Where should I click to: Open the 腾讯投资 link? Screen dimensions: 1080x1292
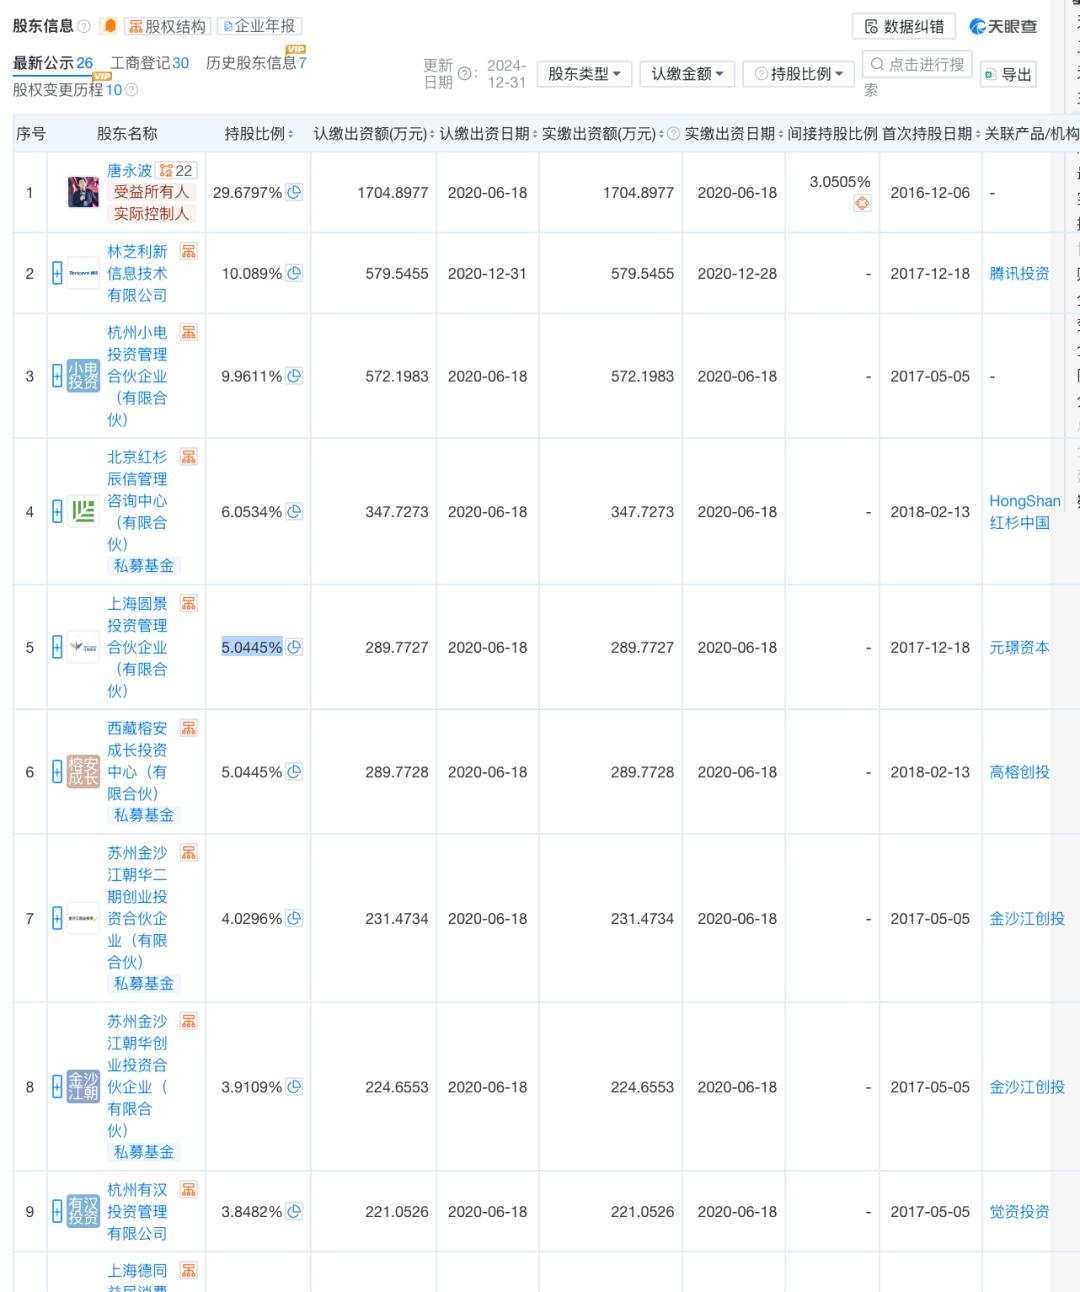pyautogui.click(x=1019, y=273)
